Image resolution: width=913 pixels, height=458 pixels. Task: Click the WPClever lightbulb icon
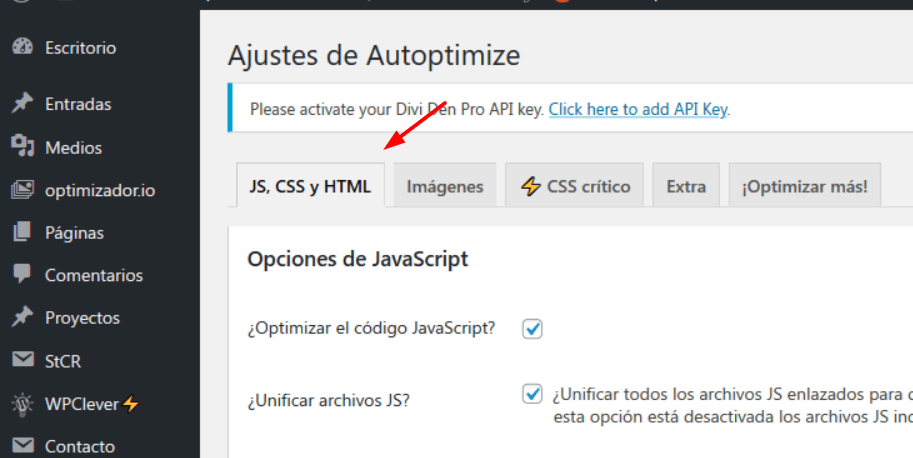(x=23, y=404)
